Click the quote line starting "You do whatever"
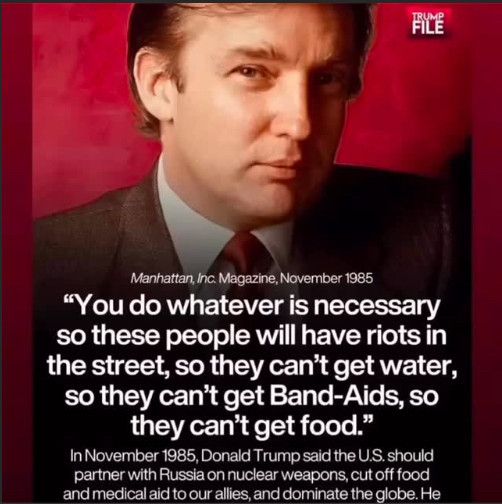The width and height of the screenshot is (502, 504). point(251,306)
